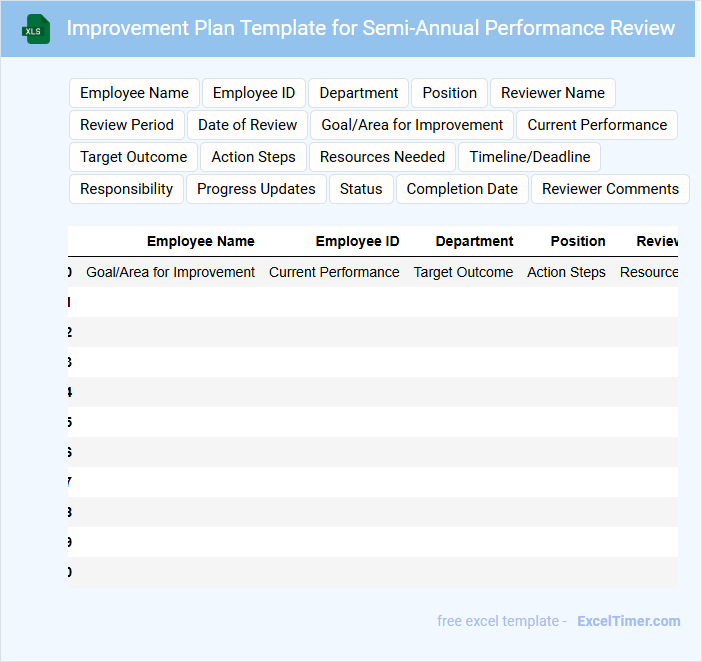
Task: Select the Employee Name tag
Action: pos(134,93)
